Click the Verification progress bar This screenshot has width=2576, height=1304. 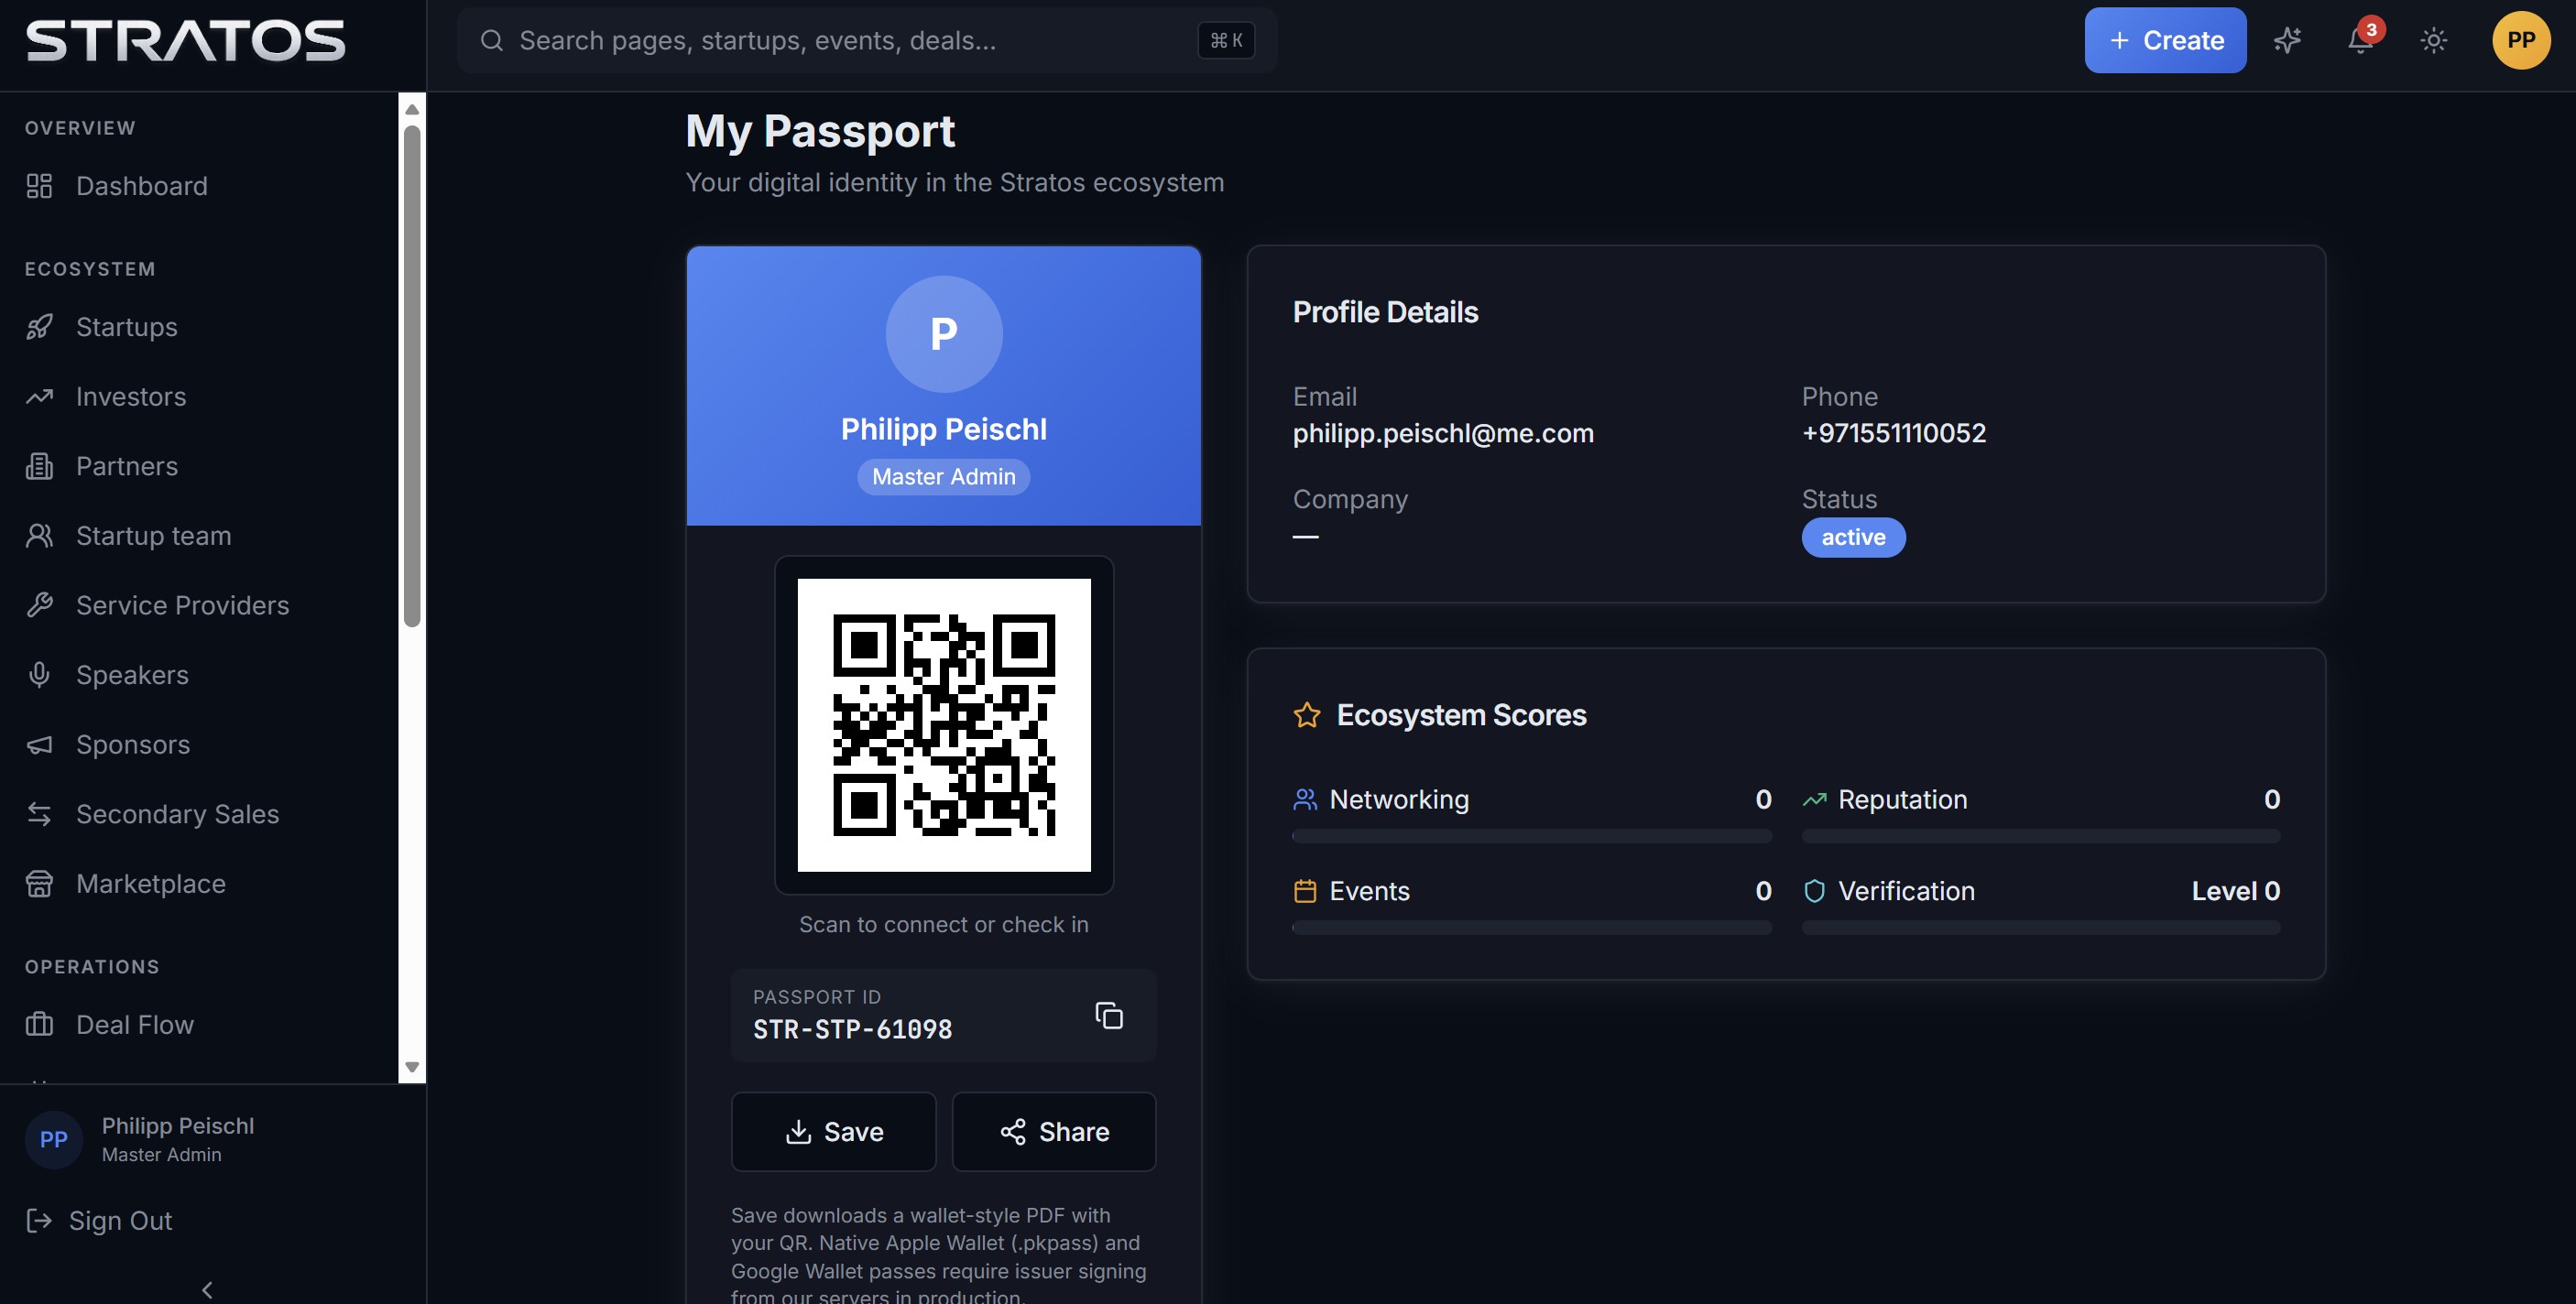tap(2041, 928)
